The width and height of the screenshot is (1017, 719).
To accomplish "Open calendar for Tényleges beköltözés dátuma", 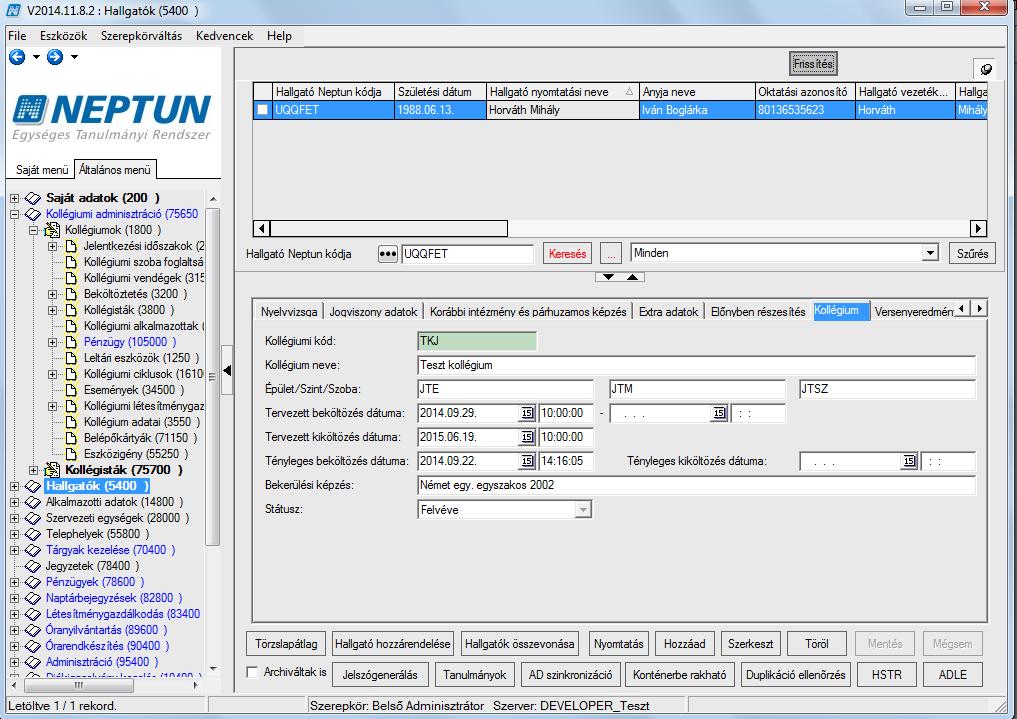I will point(527,461).
